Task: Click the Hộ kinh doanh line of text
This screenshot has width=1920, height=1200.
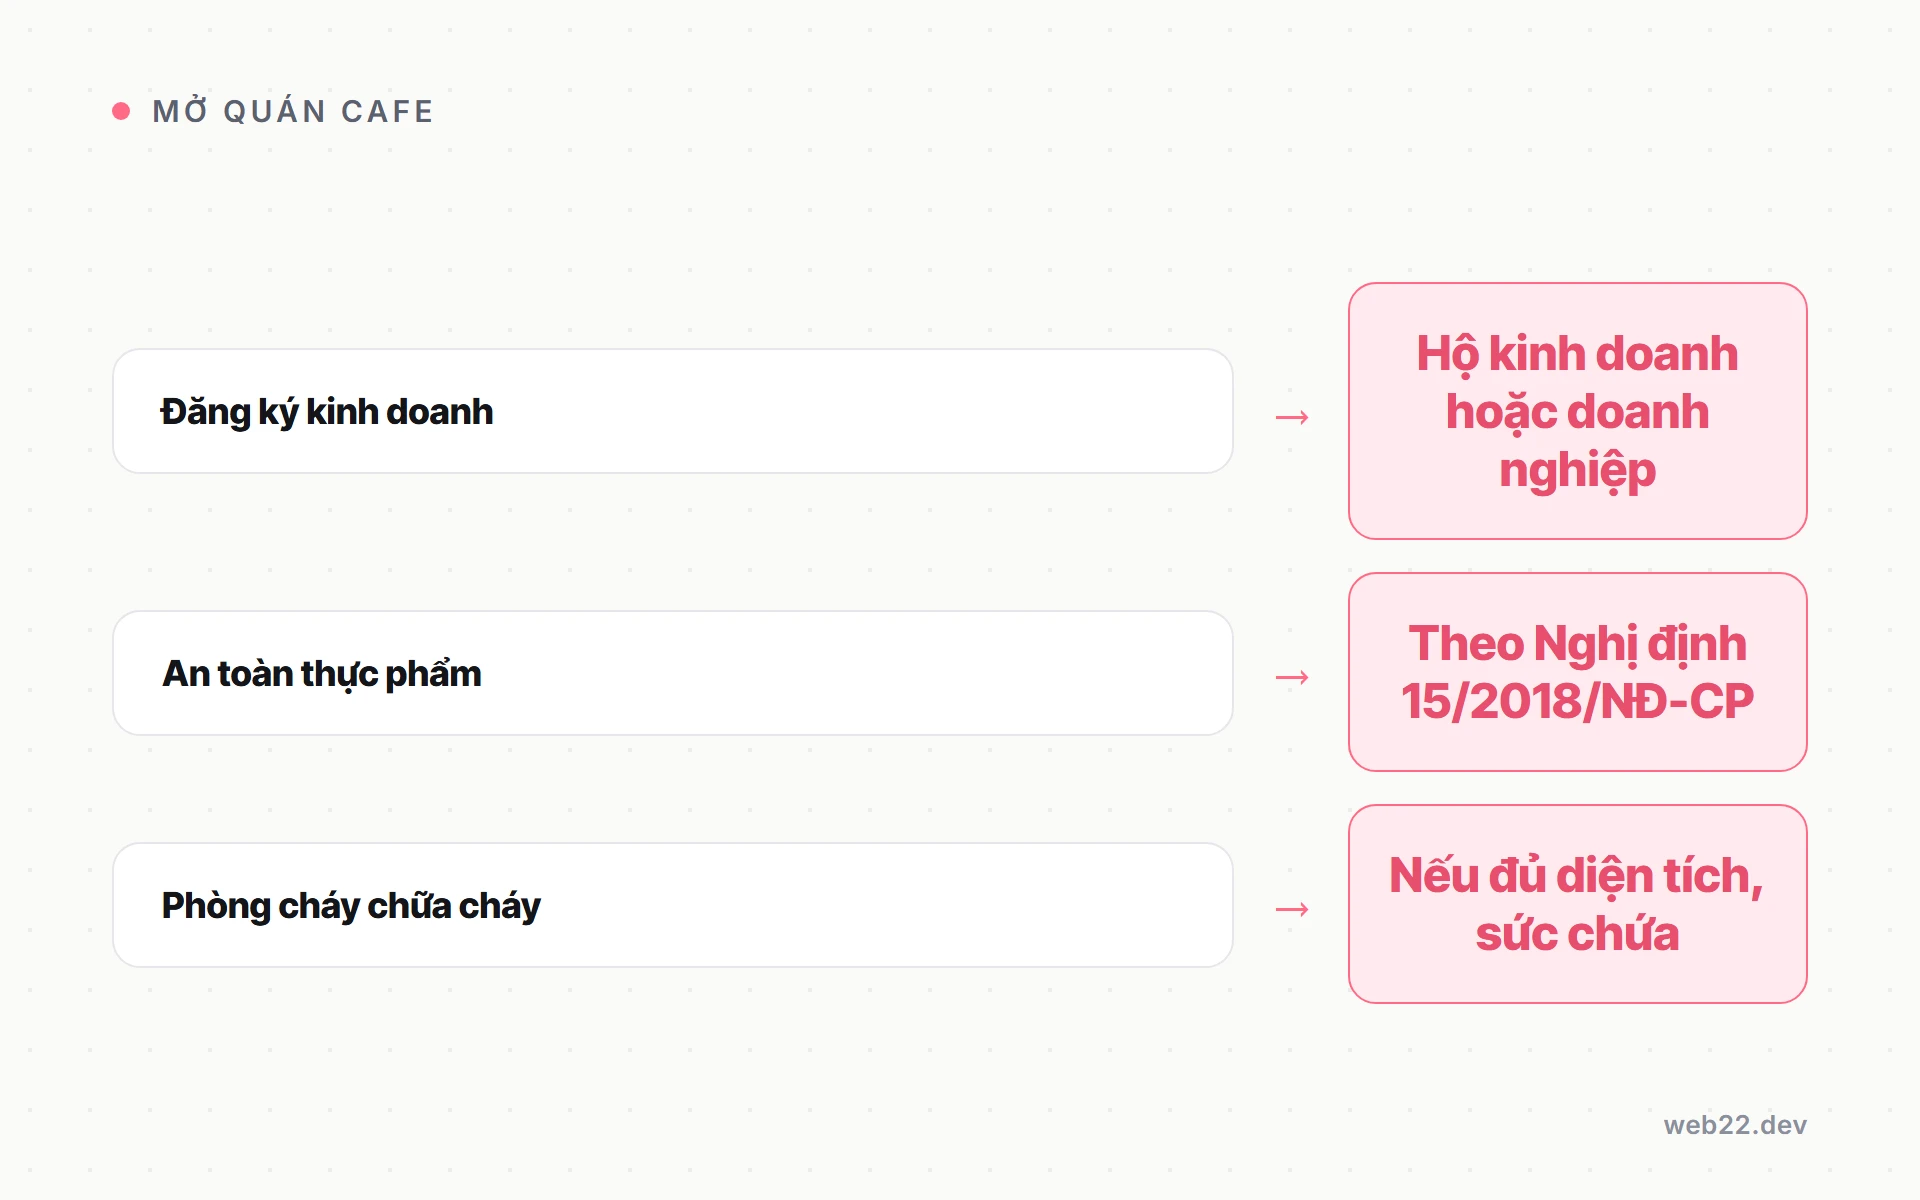Action: pyautogui.click(x=1578, y=354)
